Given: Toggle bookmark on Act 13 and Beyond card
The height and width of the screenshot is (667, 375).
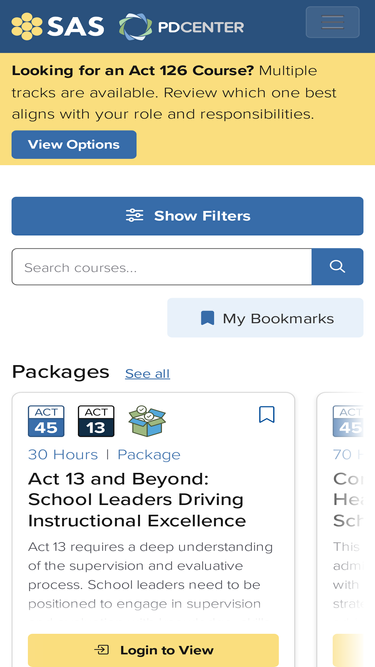Looking at the screenshot, I should click(267, 415).
